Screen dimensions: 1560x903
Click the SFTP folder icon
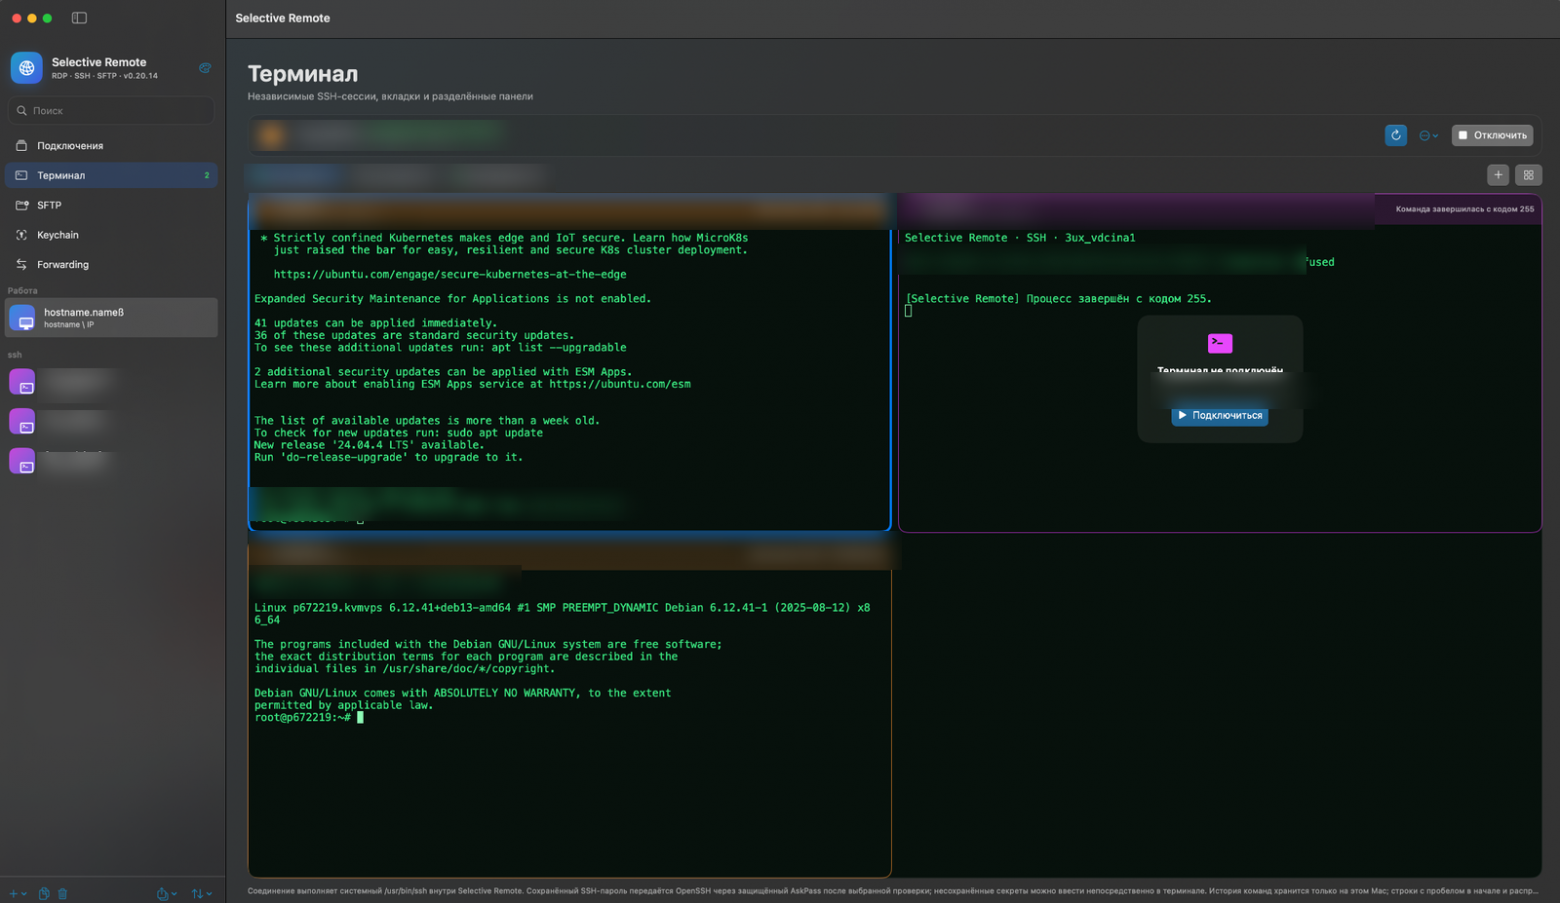(21, 205)
